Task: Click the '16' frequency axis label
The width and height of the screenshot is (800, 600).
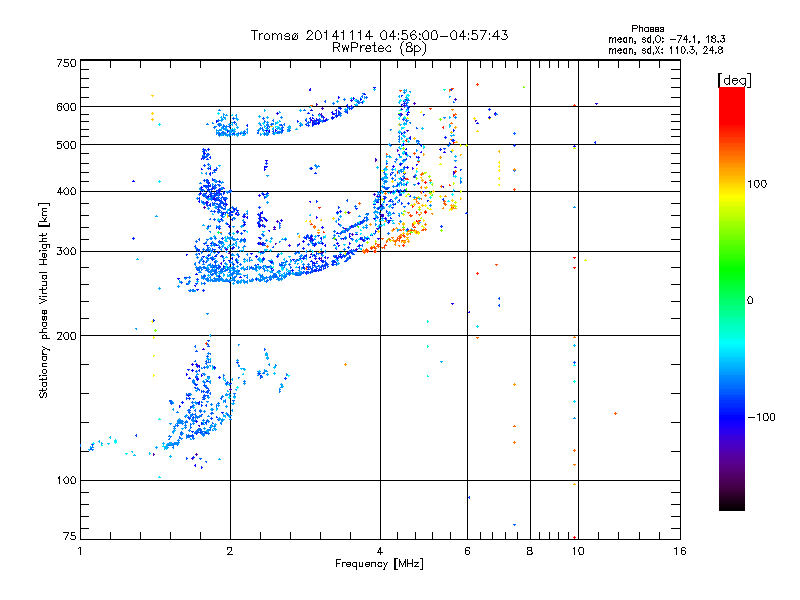Action: 680,551
